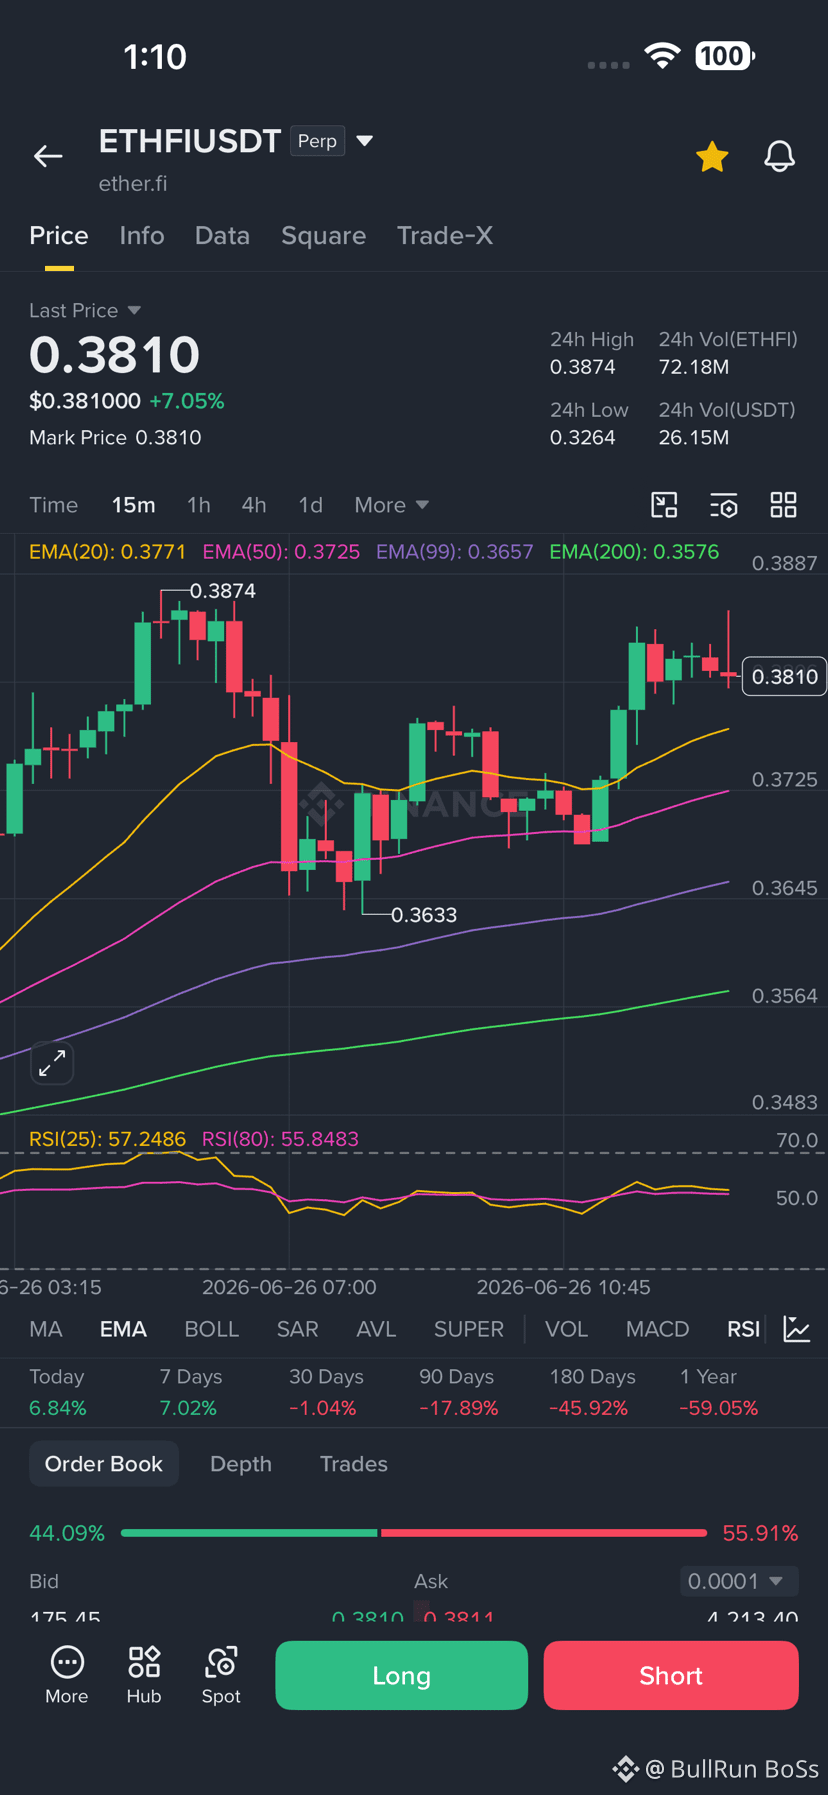Image resolution: width=828 pixels, height=1795 pixels.
Task: Toggle the favorite star icon
Action: coord(712,156)
